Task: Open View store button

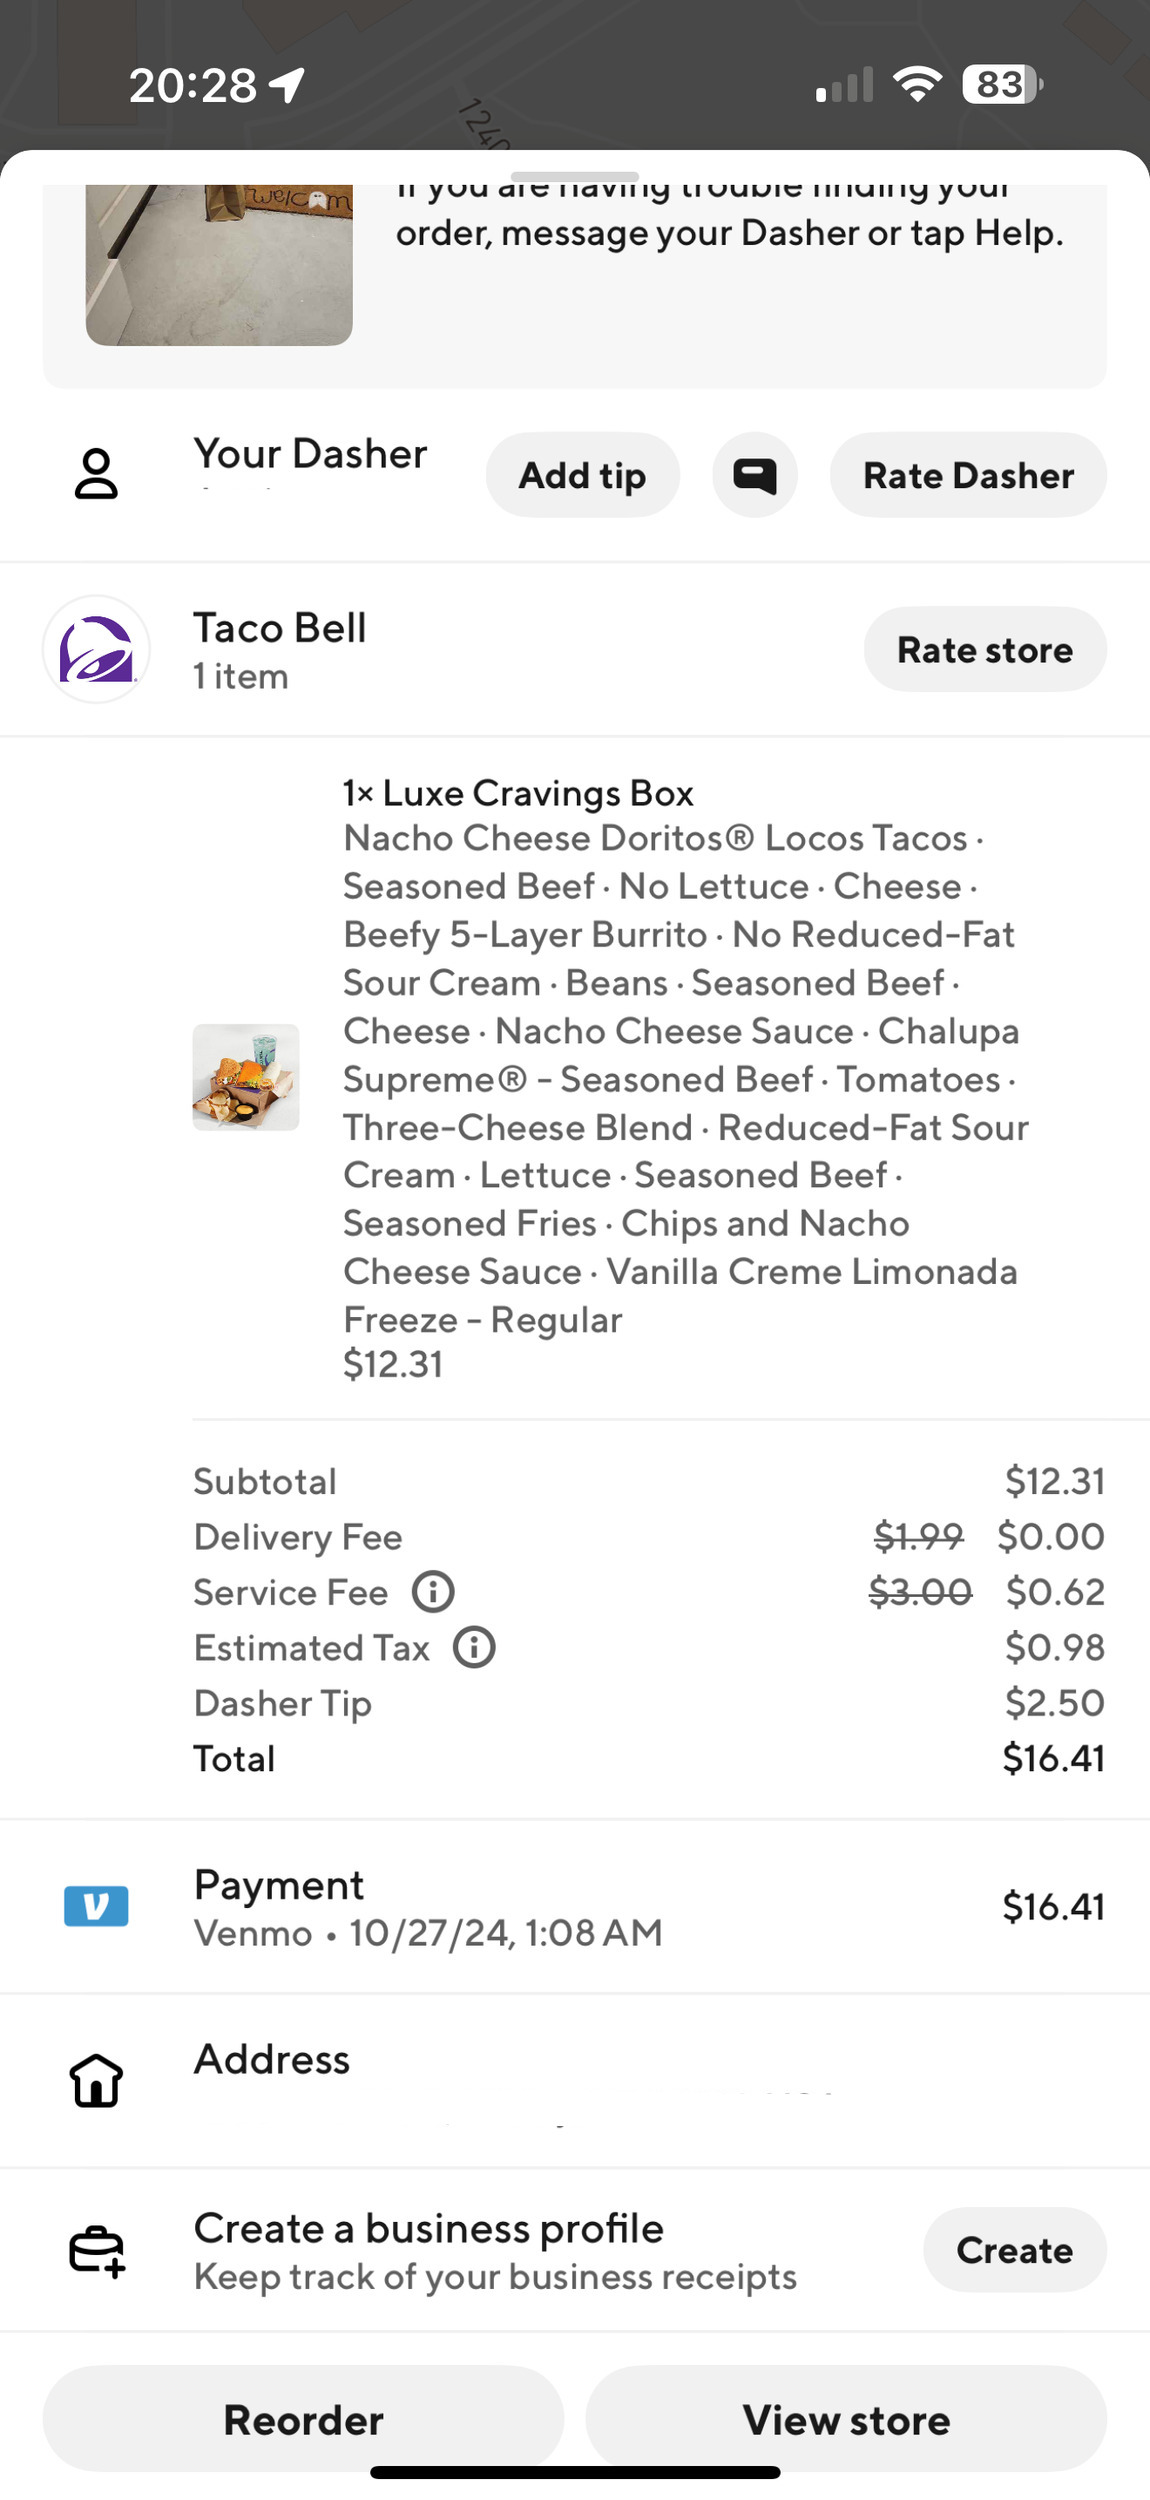Action: tap(846, 2420)
